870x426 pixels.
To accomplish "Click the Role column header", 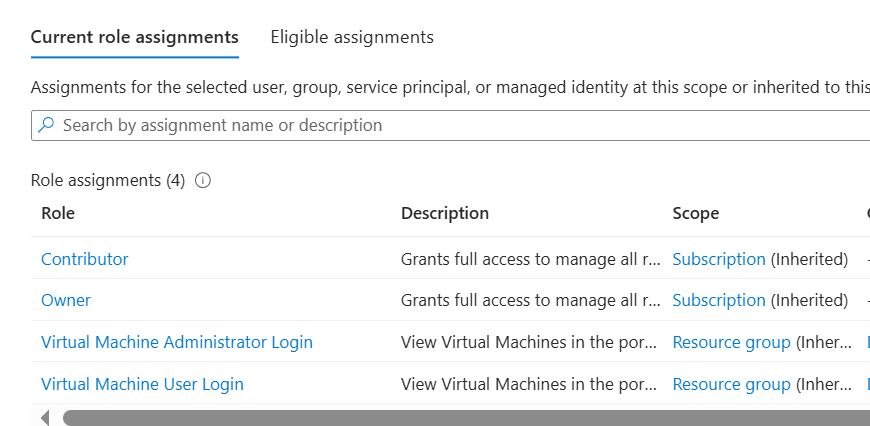I will (58, 213).
